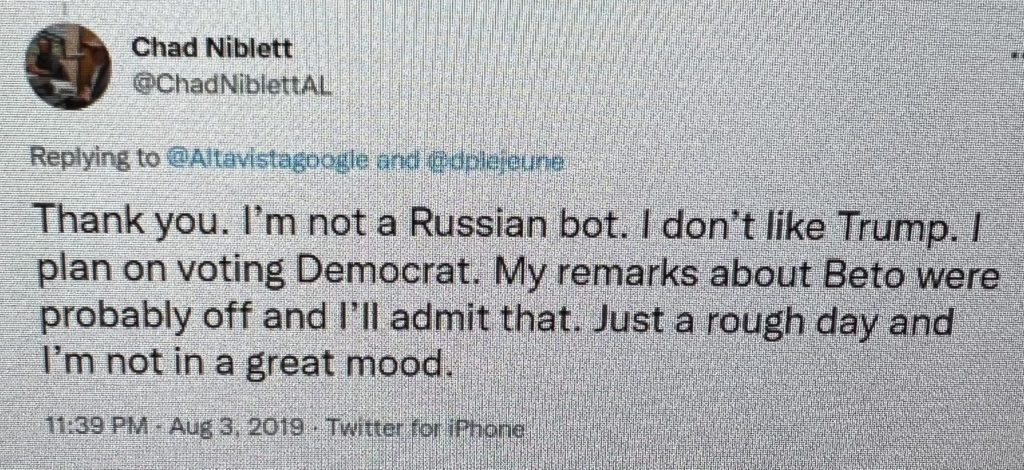This screenshot has width=1024, height=470.
Task: Open the @ChadNiblettAL handle link
Action: click(232, 86)
